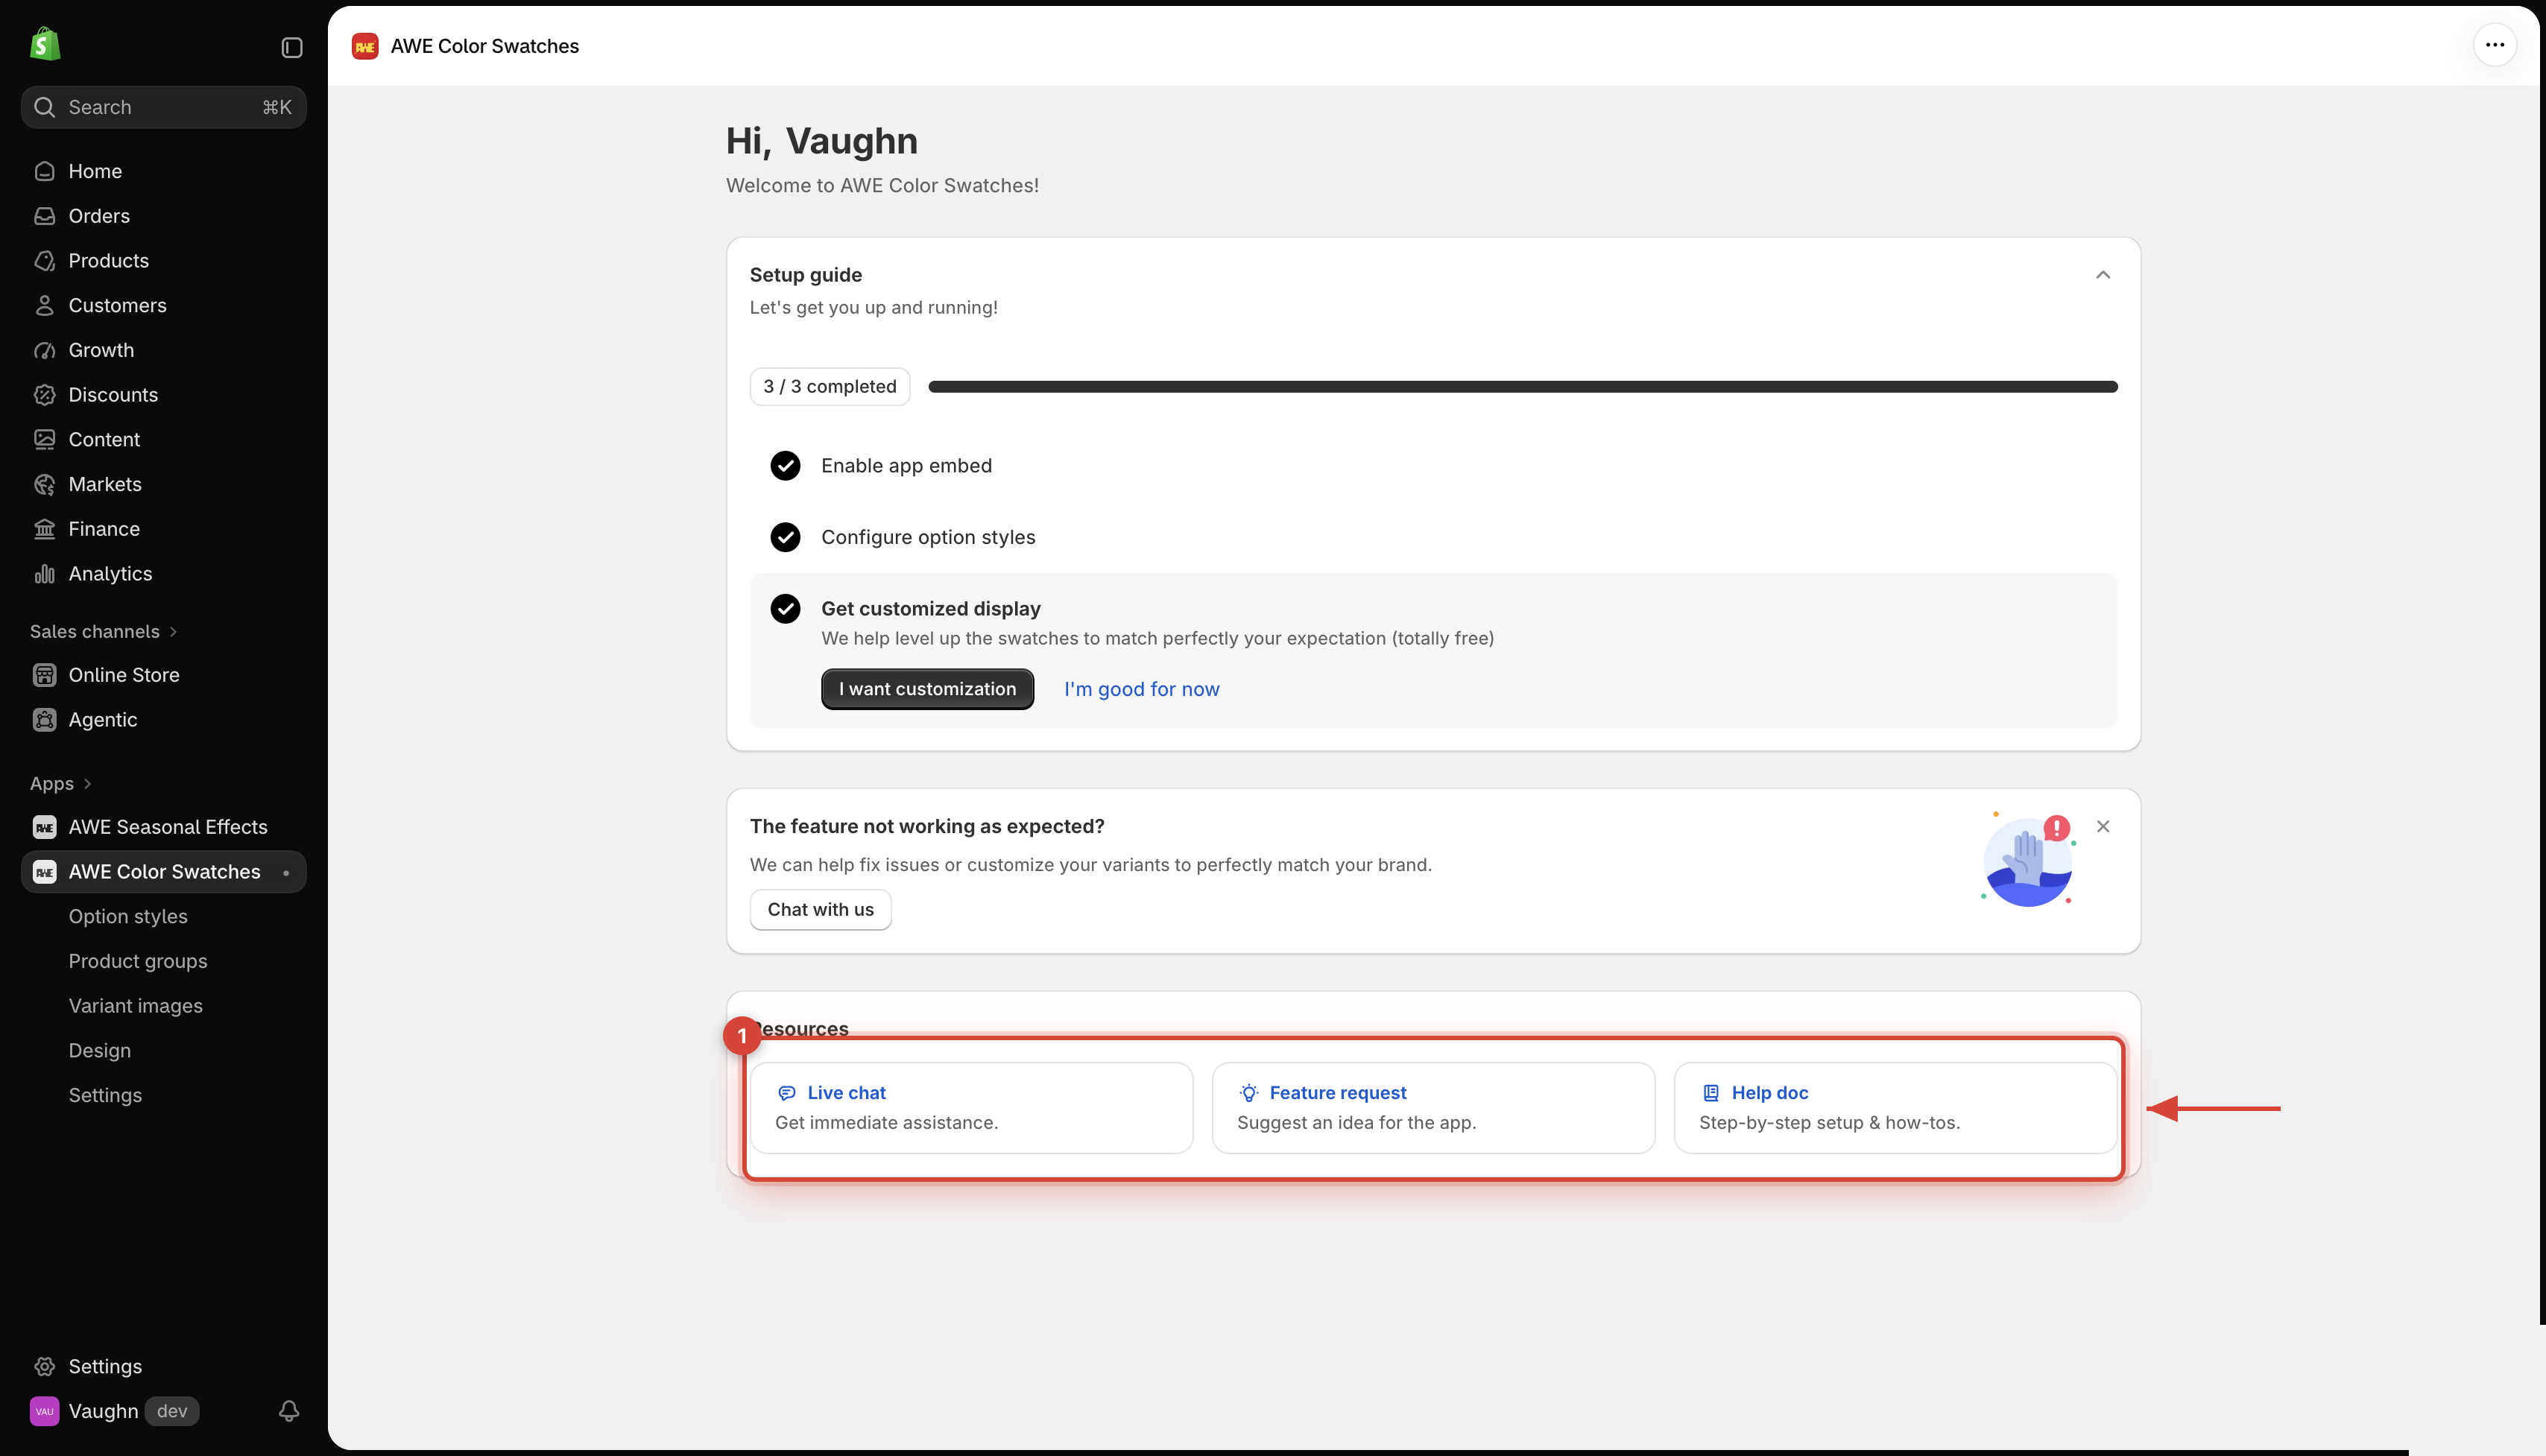Click the Growth icon
Screen dimensions: 2546x1456
tap(44, 350)
